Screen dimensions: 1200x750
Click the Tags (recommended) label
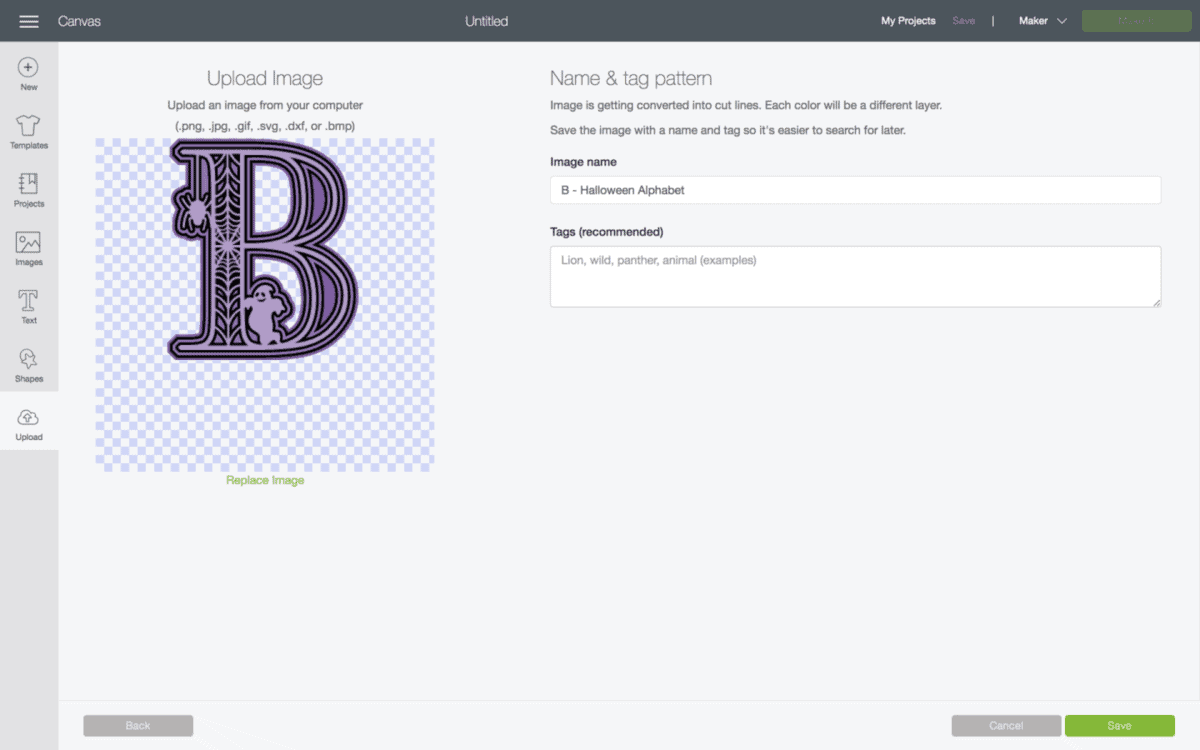point(607,232)
